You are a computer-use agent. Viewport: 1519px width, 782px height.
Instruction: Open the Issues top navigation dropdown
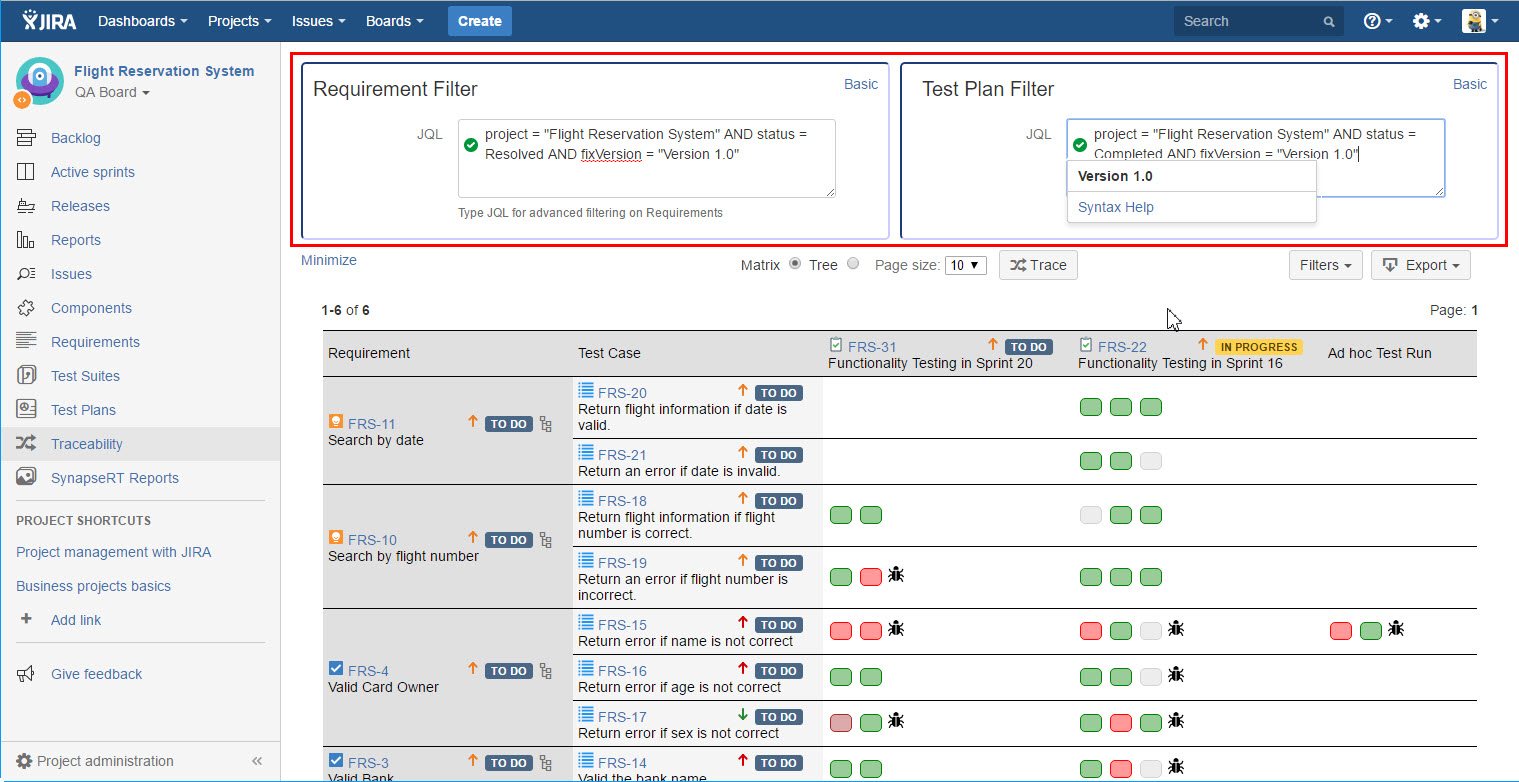[319, 21]
